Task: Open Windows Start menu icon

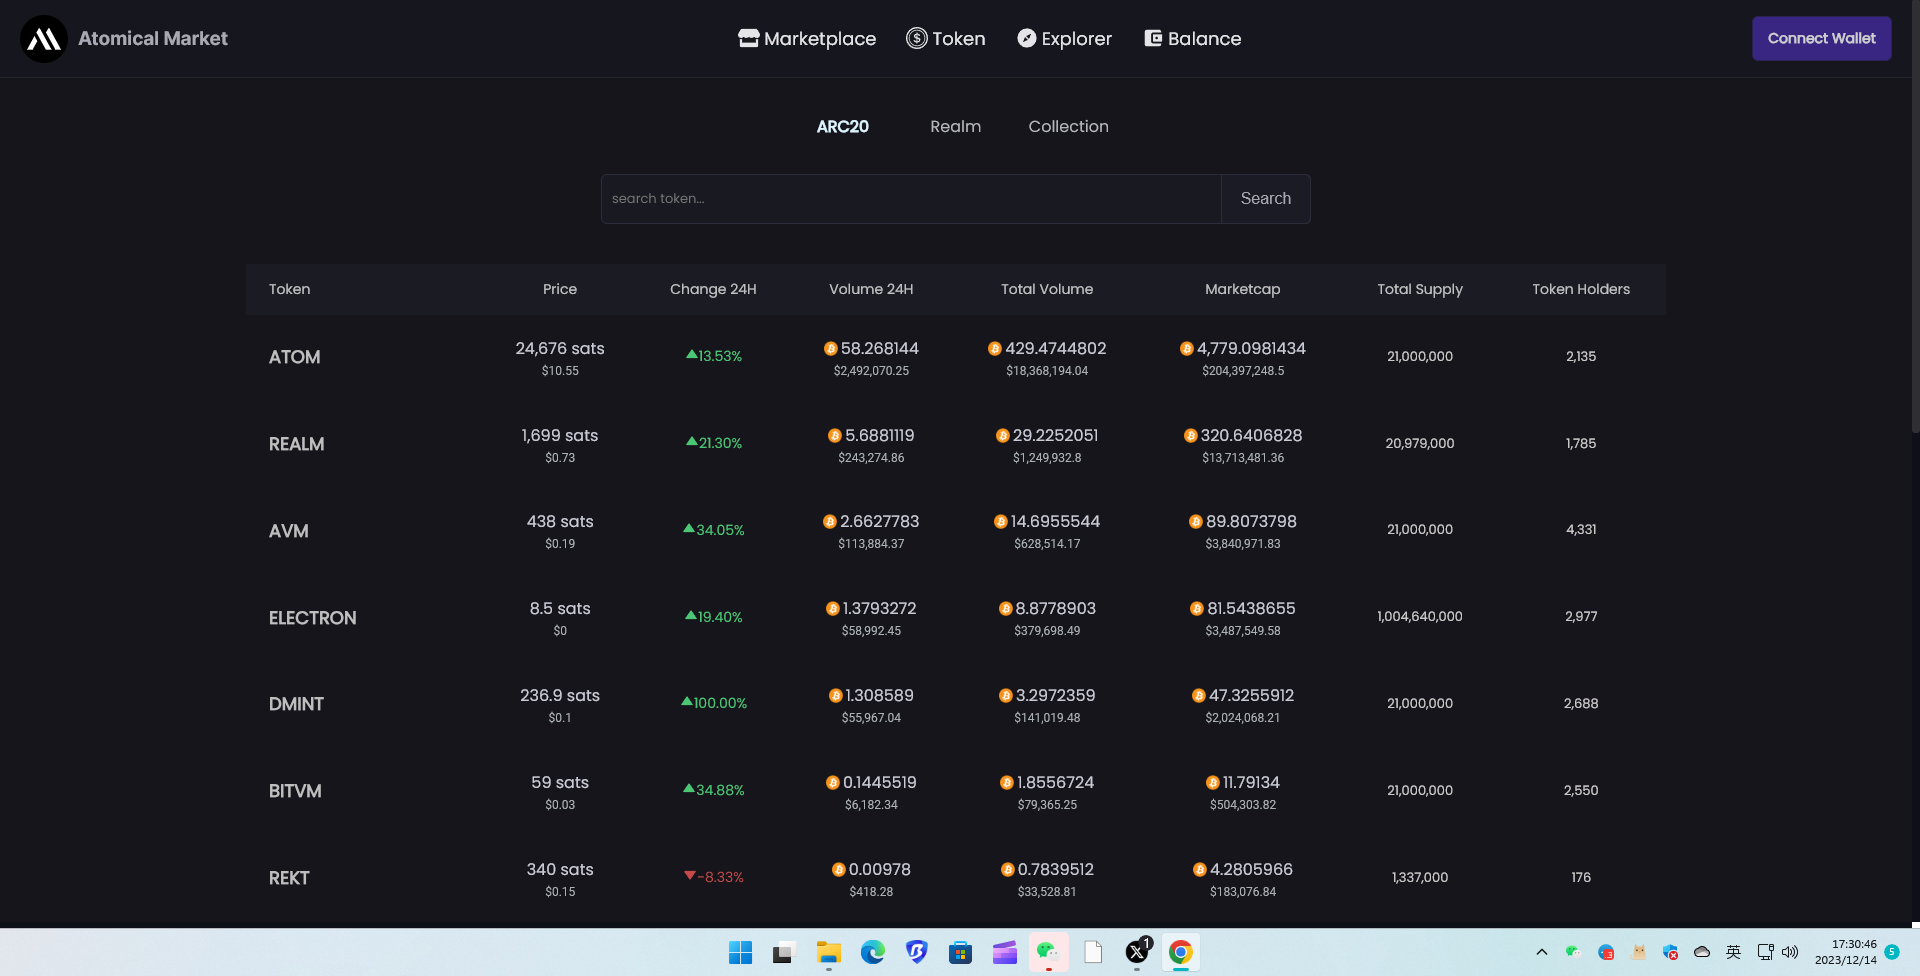Action: pos(741,953)
